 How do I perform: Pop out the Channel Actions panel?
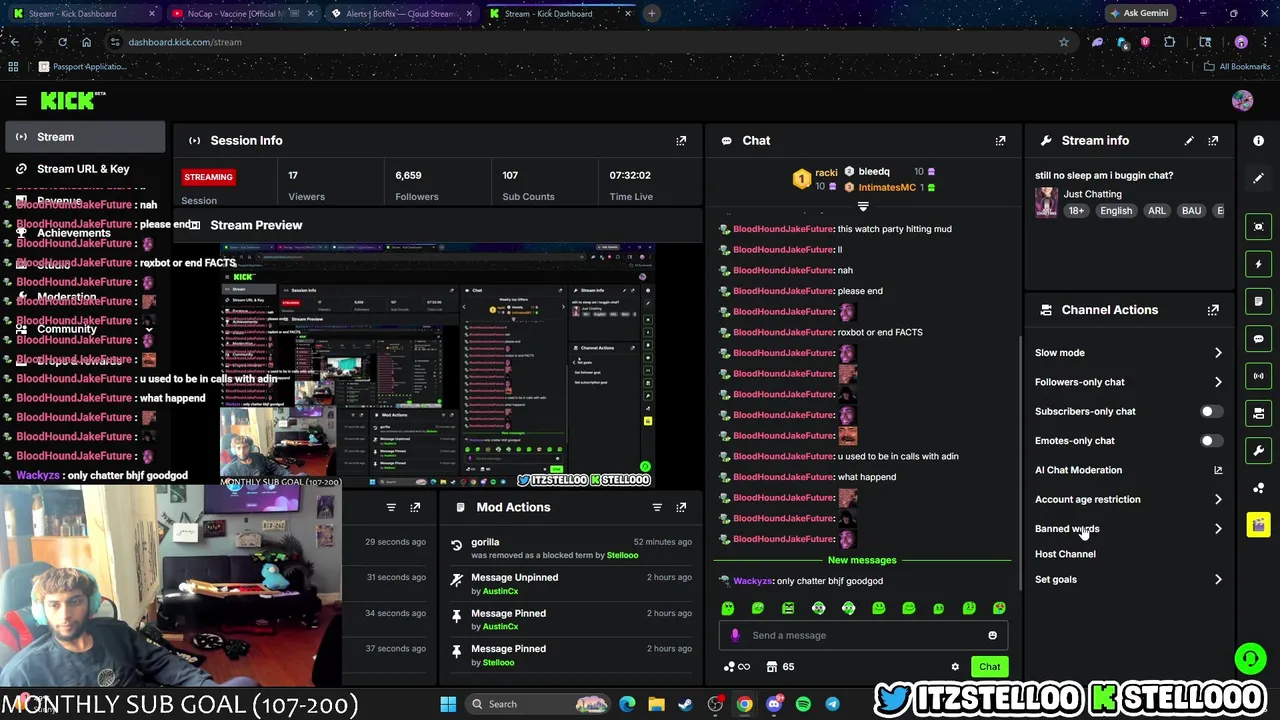coord(1213,310)
